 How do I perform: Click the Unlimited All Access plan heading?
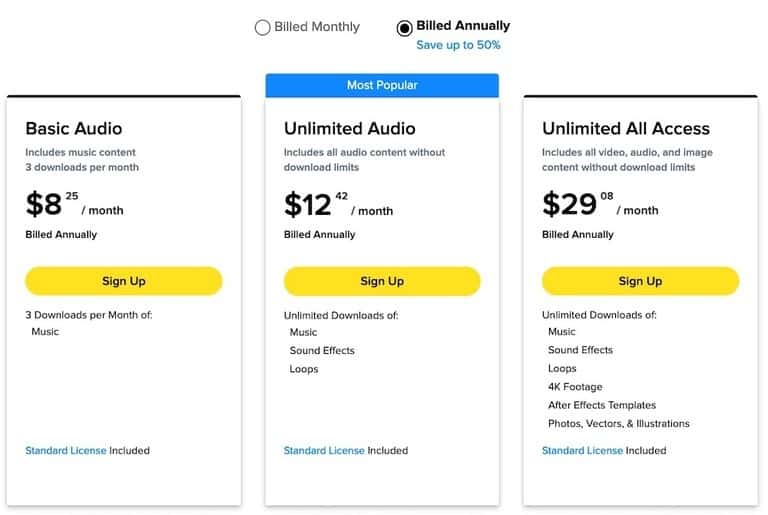[x=626, y=128]
